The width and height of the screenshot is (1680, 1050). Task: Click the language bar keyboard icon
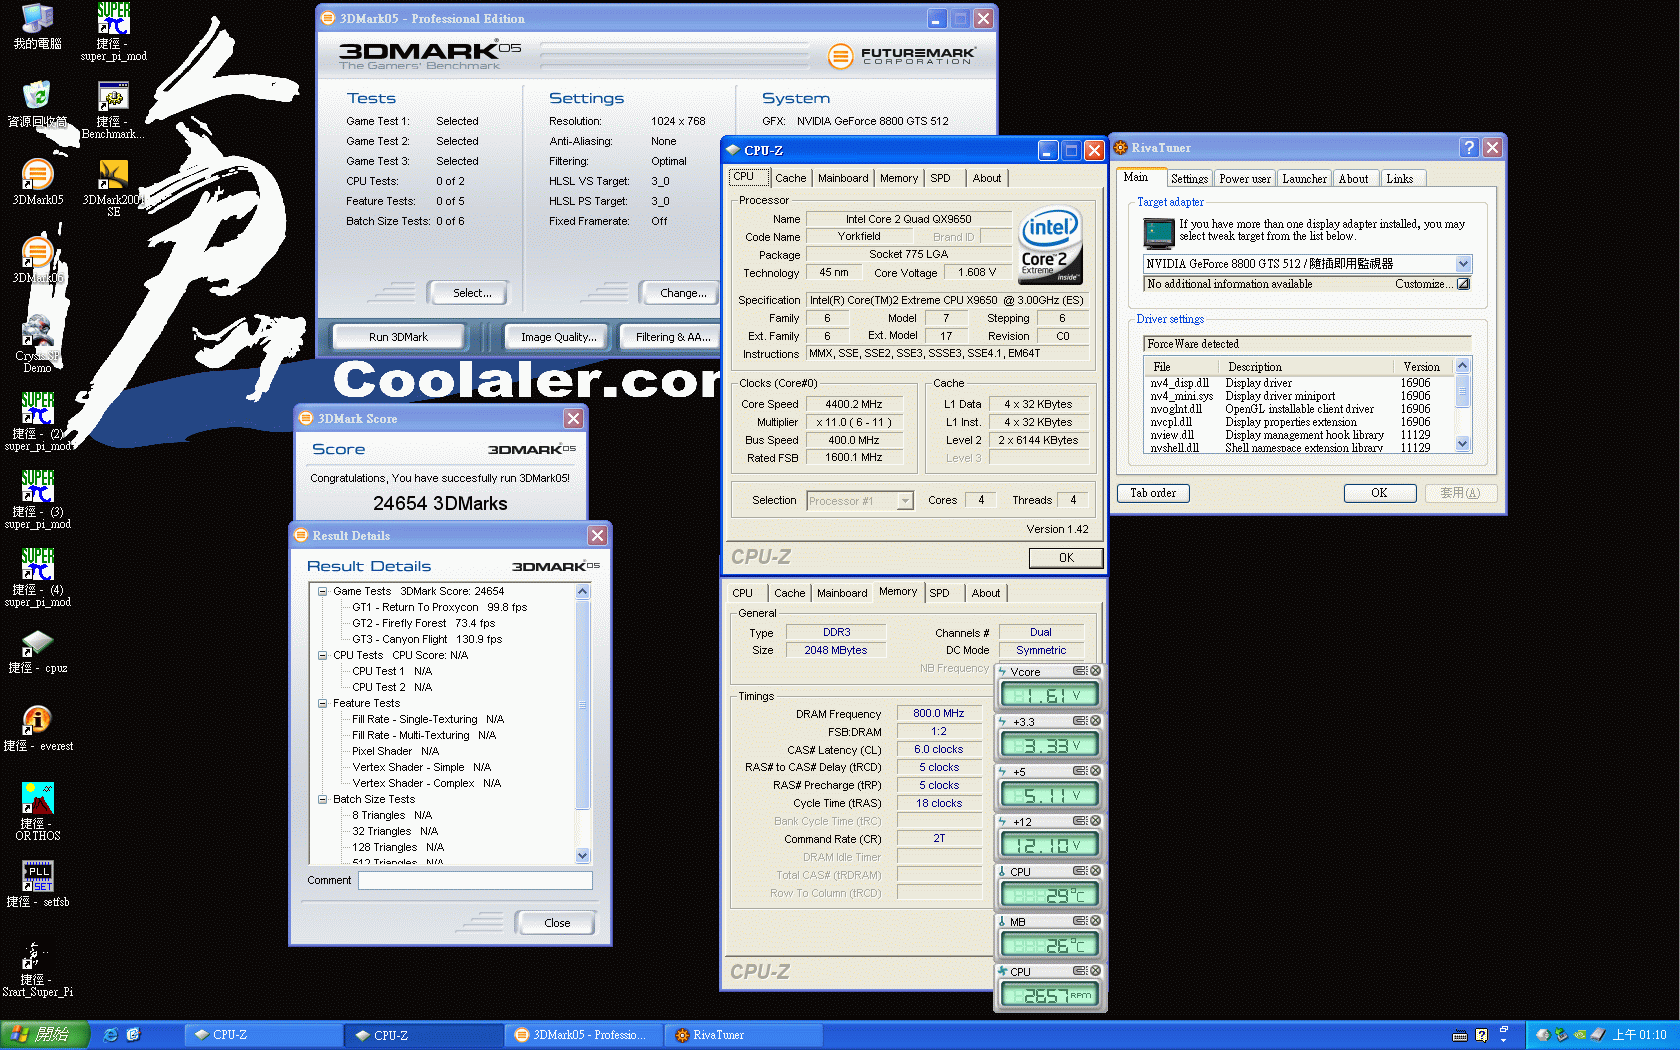[x=1460, y=1035]
